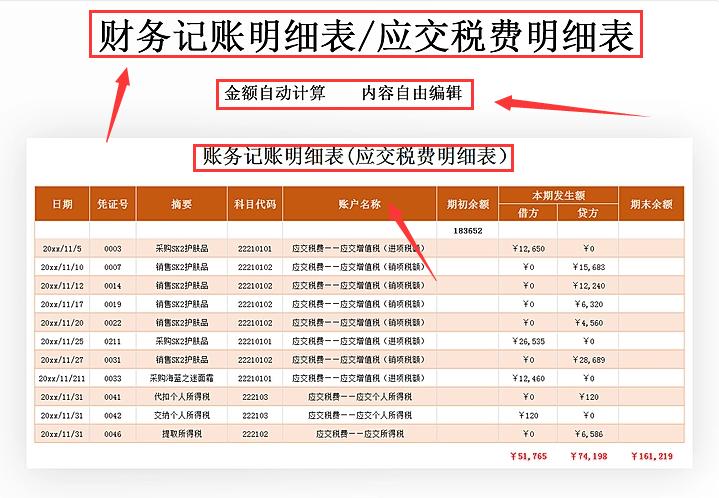
Task: Click voucher number 0031
Action: (112, 360)
